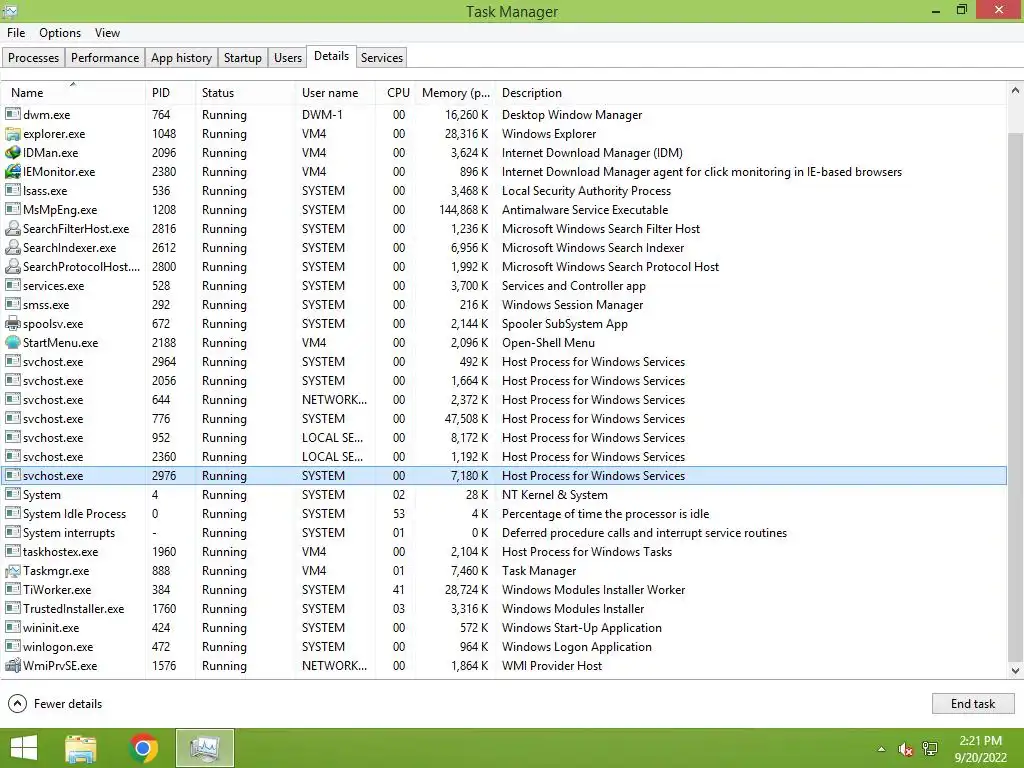Click the SearchIndexer.exe icon
The image size is (1024, 768).
click(x=12, y=247)
